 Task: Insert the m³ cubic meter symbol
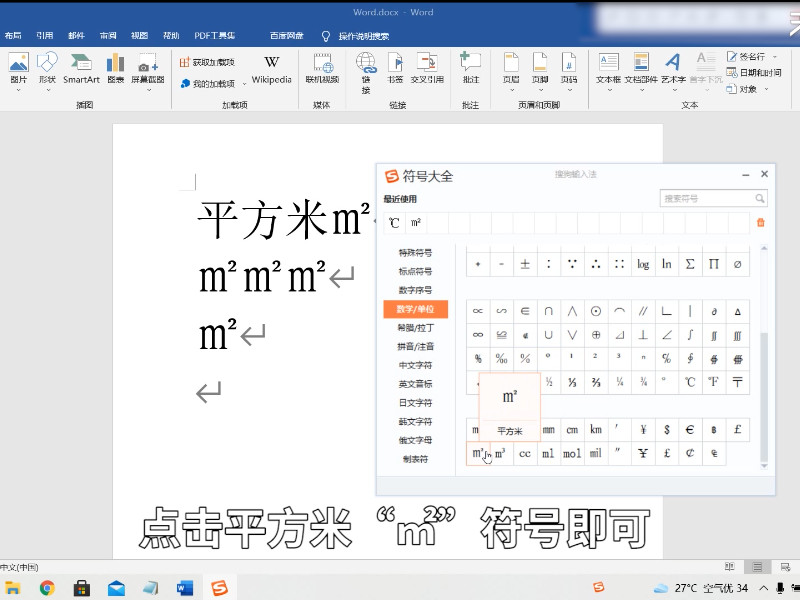click(501, 453)
